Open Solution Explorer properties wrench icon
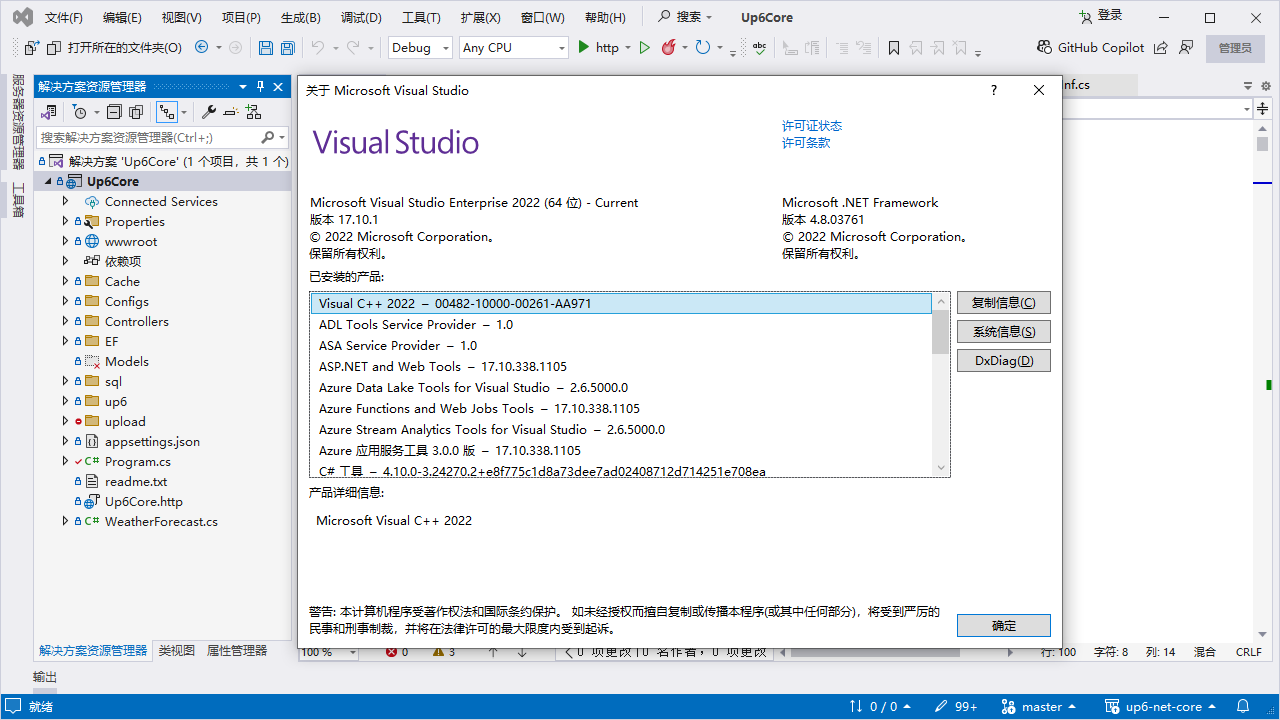Viewport: 1280px width, 720px height. click(210, 112)
